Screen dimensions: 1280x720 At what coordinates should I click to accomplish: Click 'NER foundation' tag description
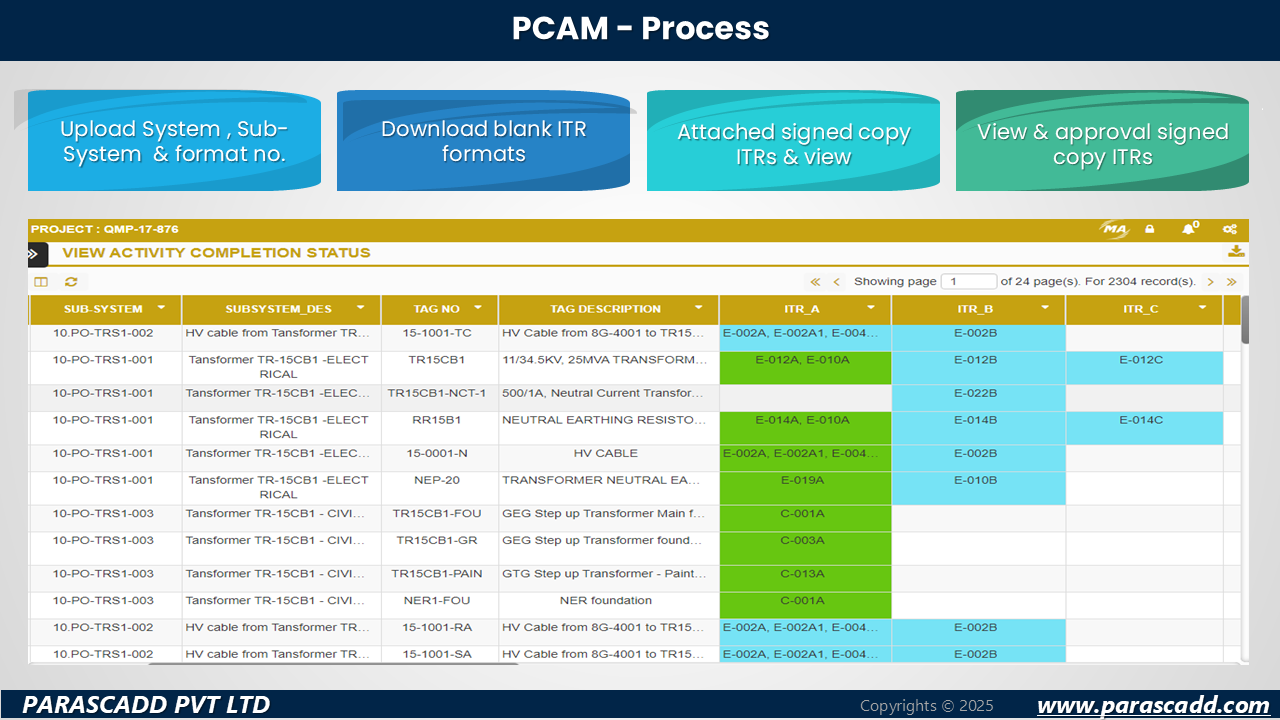pos(606,601)
